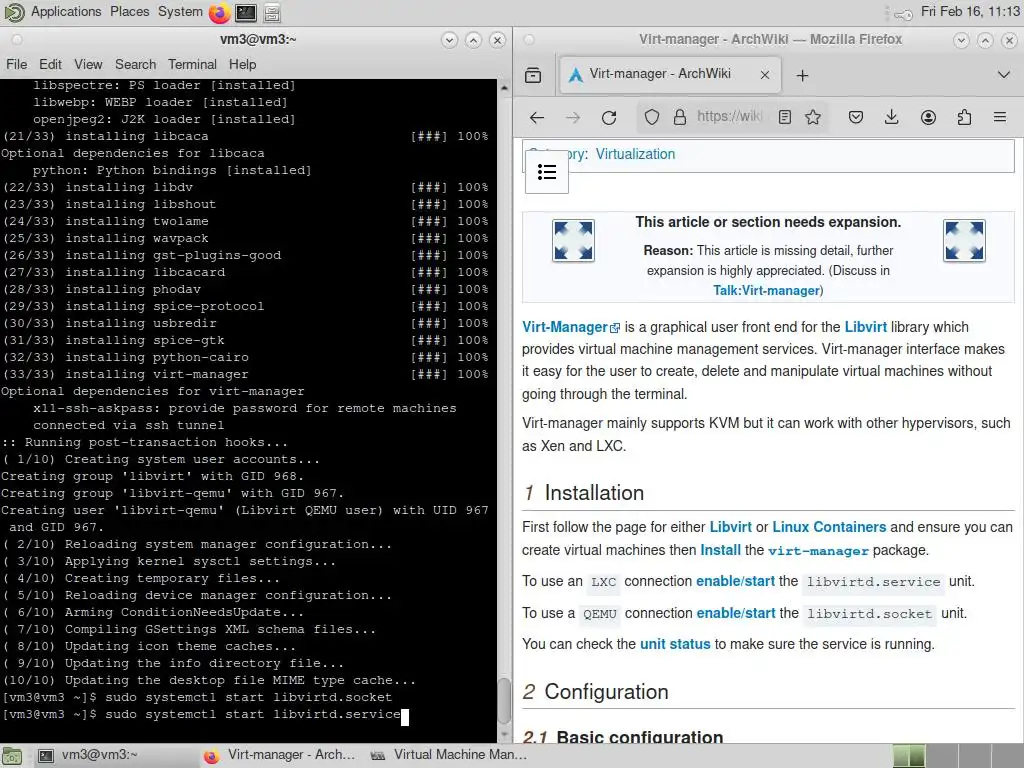Screen dimensions: 1024x768
Task: Open the terminal Search menu
Action: pos(135,64)
